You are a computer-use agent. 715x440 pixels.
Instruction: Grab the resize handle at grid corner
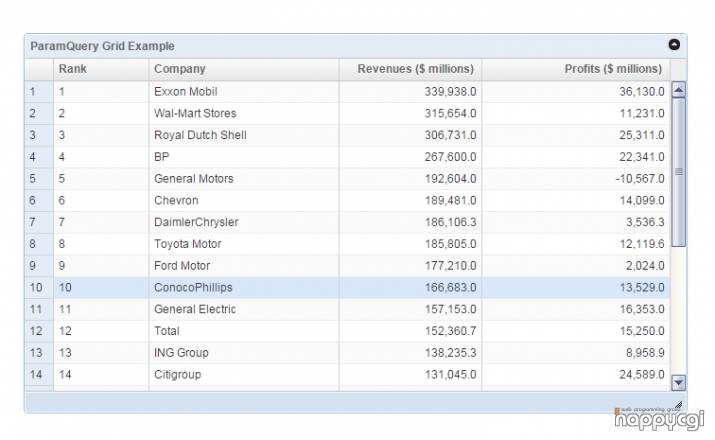678,404
